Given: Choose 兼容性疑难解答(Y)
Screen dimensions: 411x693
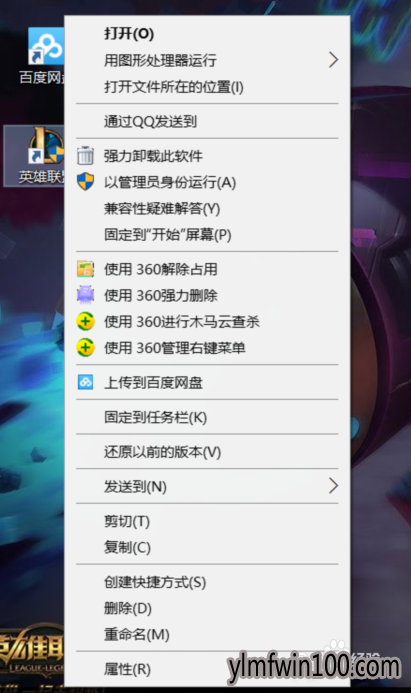Looking at the screenshot, I should pyautogui.click(x=162, y=208).
